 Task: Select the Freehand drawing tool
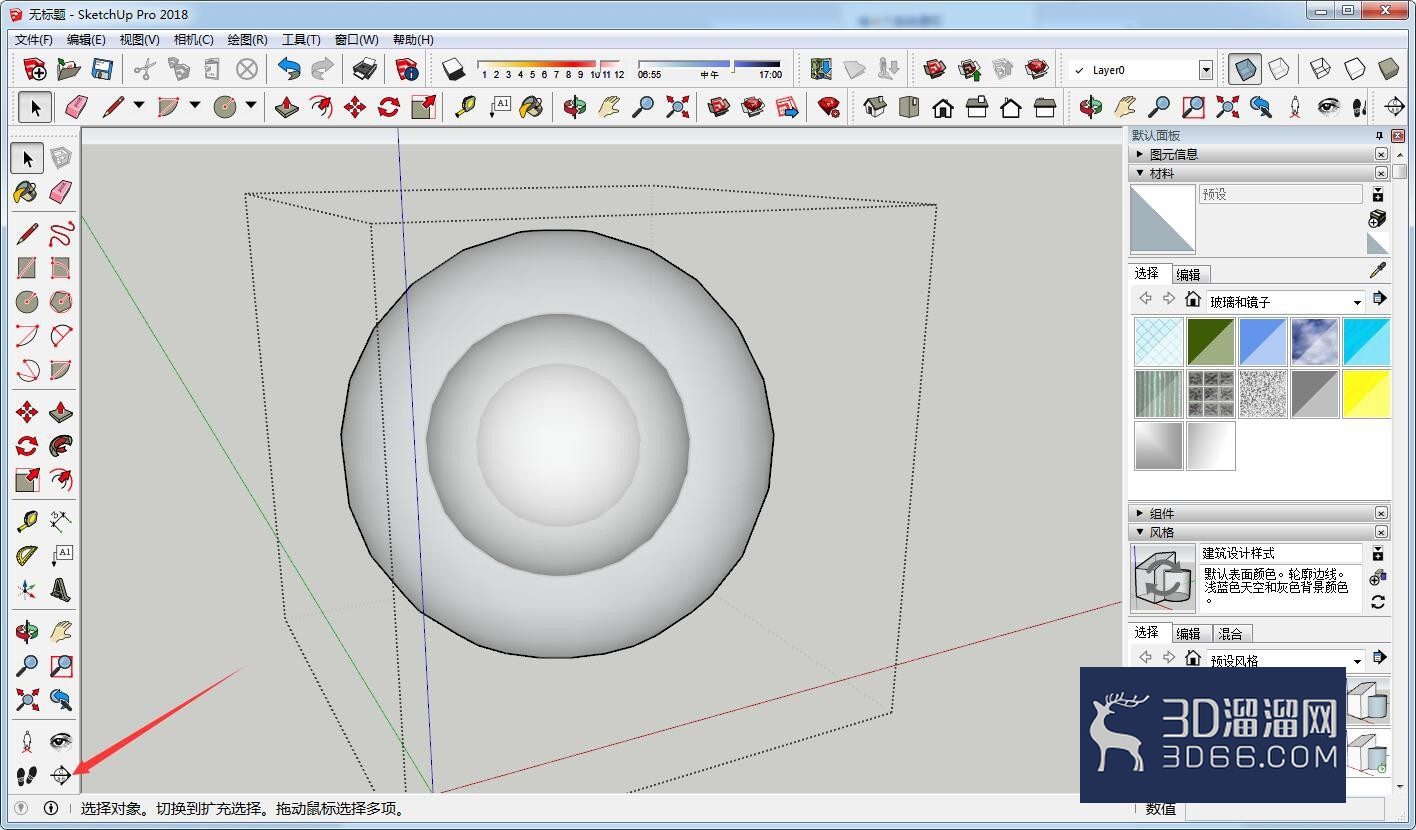(61, 234)
